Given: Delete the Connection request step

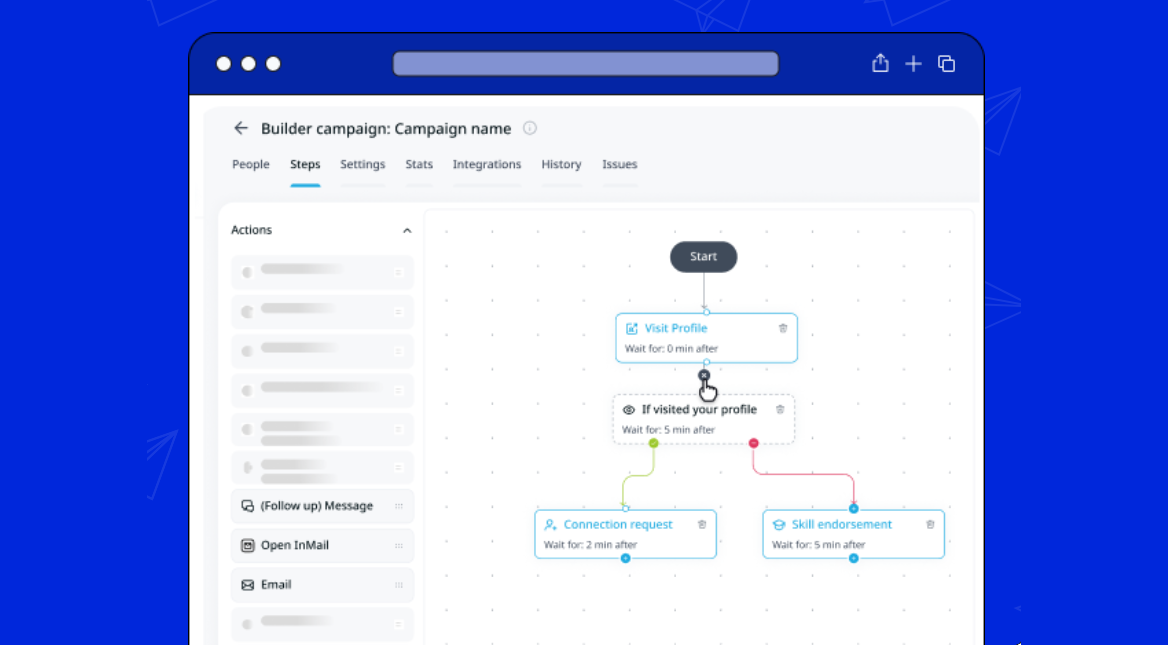Looking at the screenshot, I should coord(702,524).
